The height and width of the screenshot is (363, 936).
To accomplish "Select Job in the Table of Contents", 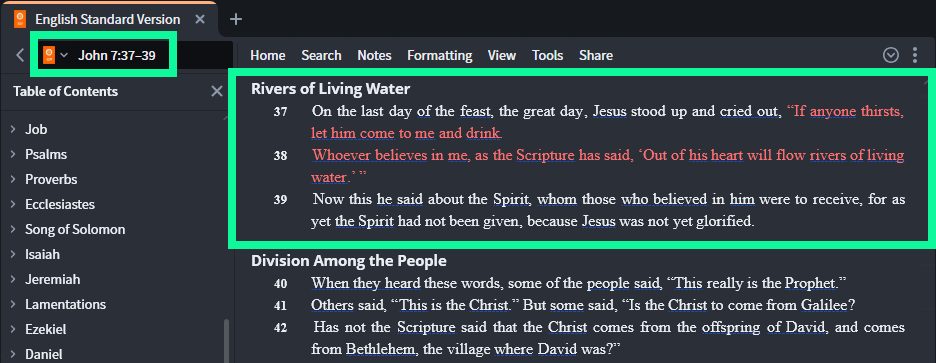I will tap(36, 130).
